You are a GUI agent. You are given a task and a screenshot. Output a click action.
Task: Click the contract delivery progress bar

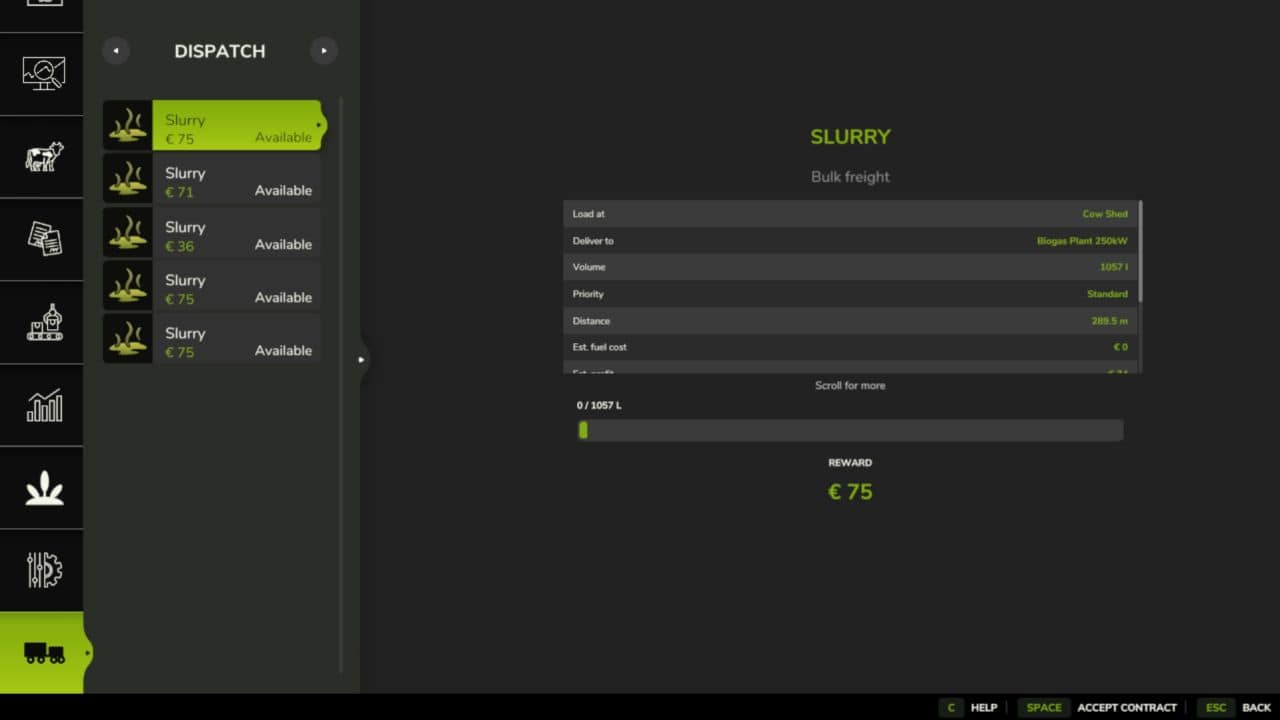[x=850, y=430]
